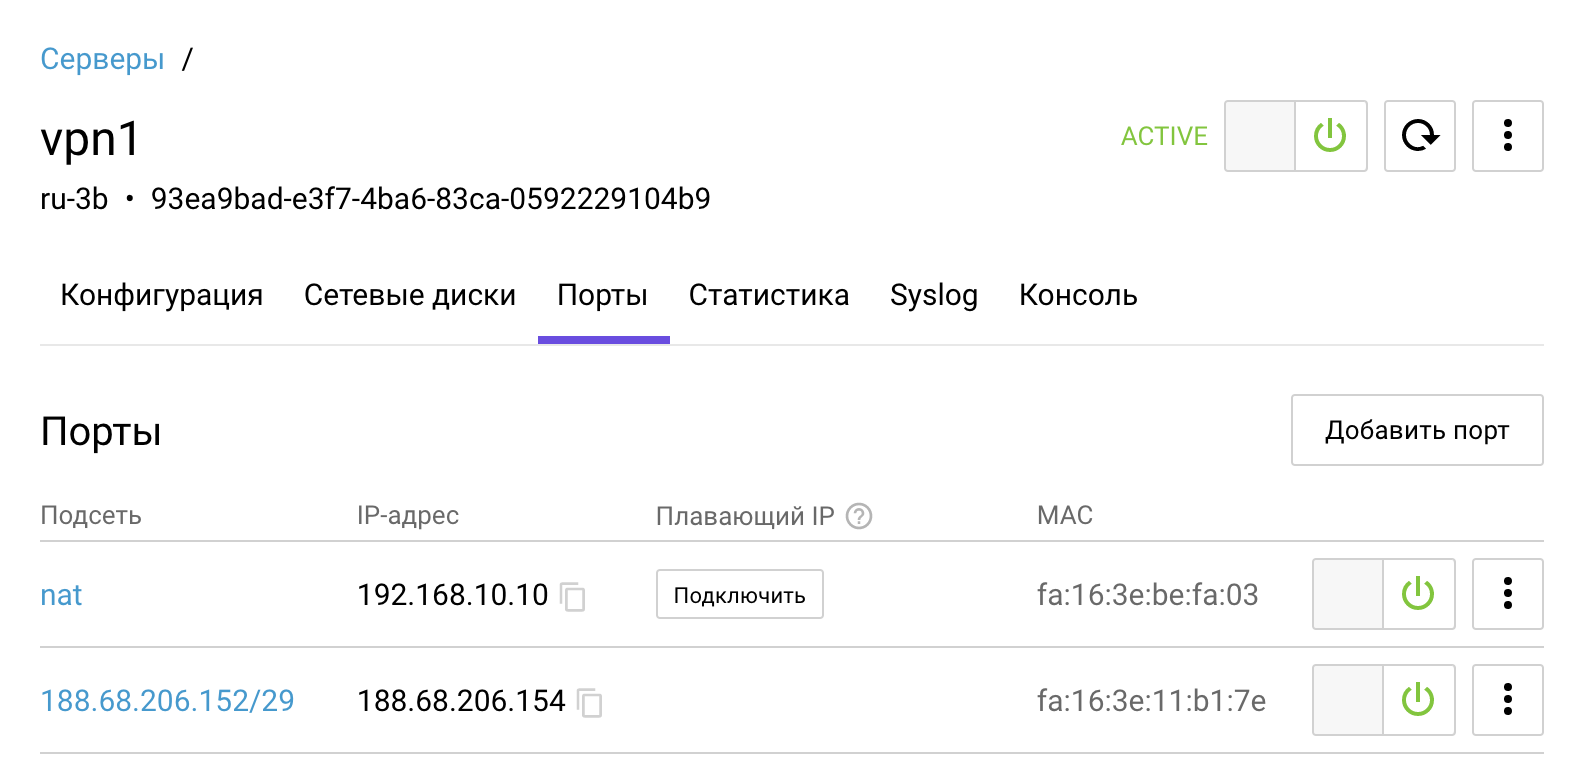Click the vpn1 server reboot icon
Viewport: 1582px width, 780px height.
tap(1419, 136)
